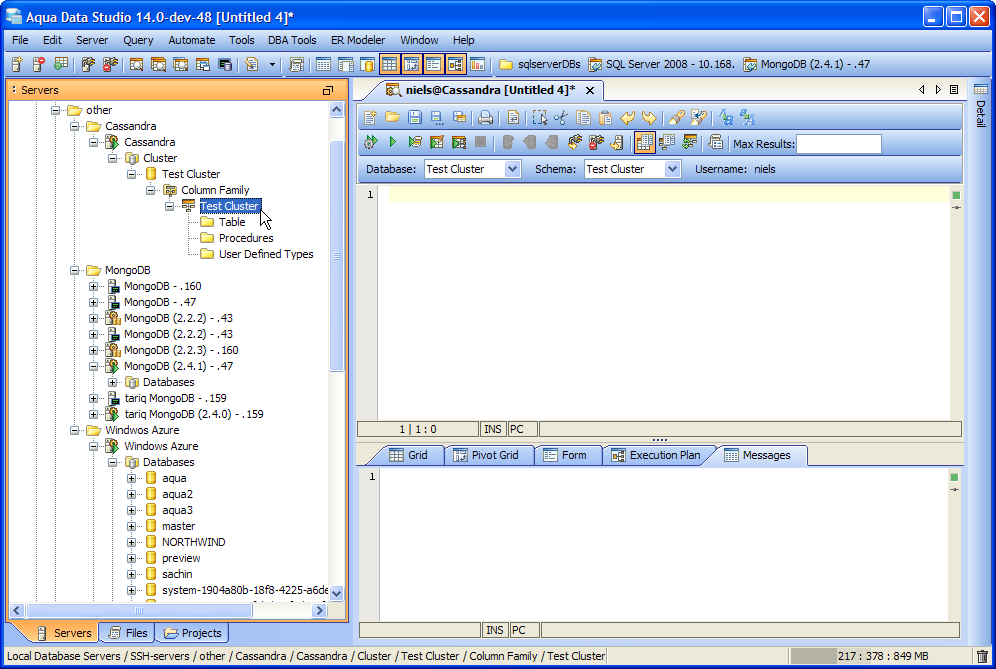Click the Save floppy disk icon
Viewport: 996px width, 669px height.
[415, 118]
